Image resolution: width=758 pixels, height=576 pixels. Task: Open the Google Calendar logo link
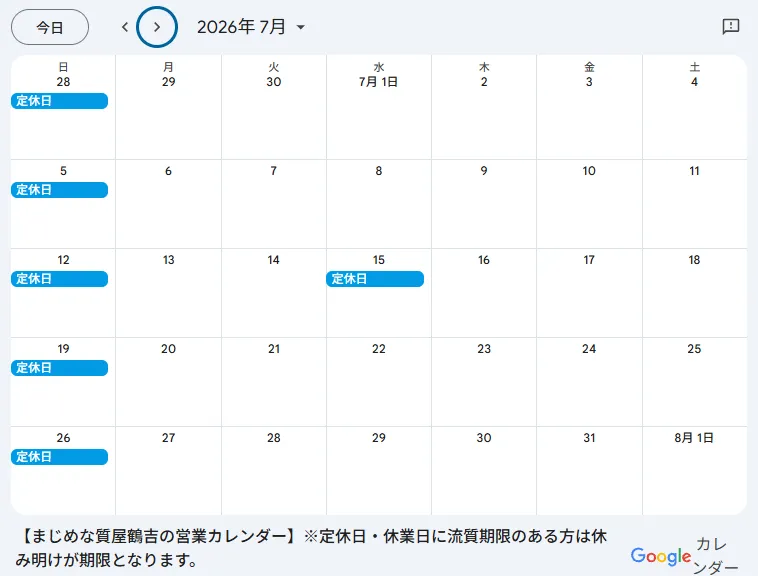(684, 556)
